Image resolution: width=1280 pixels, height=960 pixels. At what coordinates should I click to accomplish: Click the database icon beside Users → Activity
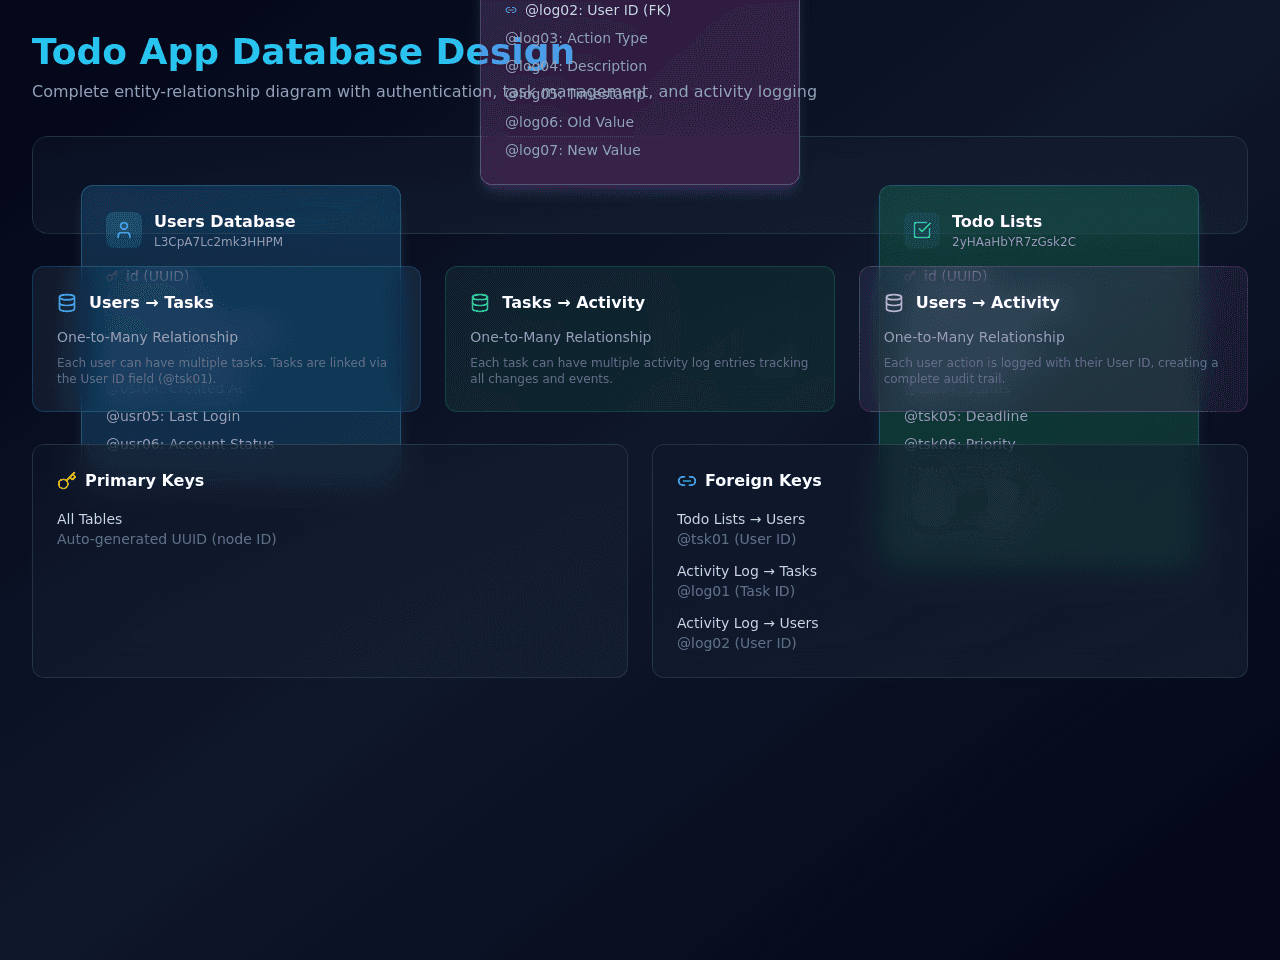[x=894, y=303]
